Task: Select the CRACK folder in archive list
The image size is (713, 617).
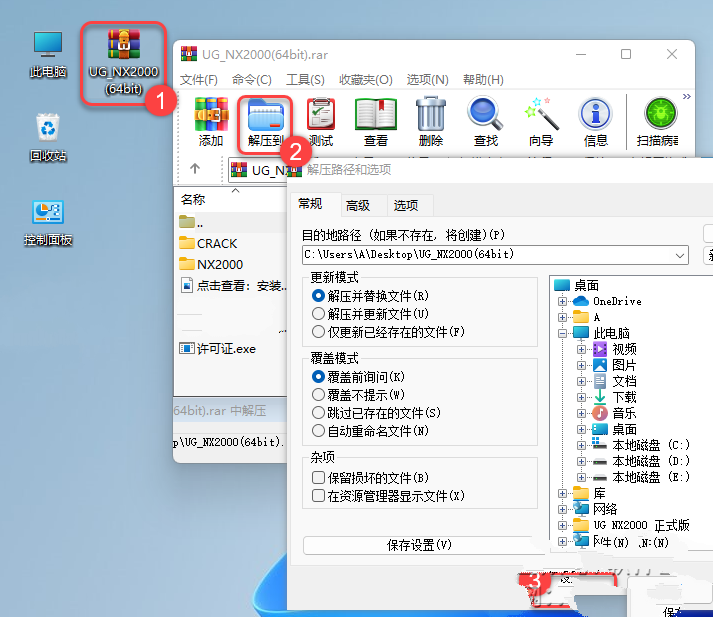Action: [208, 243]
